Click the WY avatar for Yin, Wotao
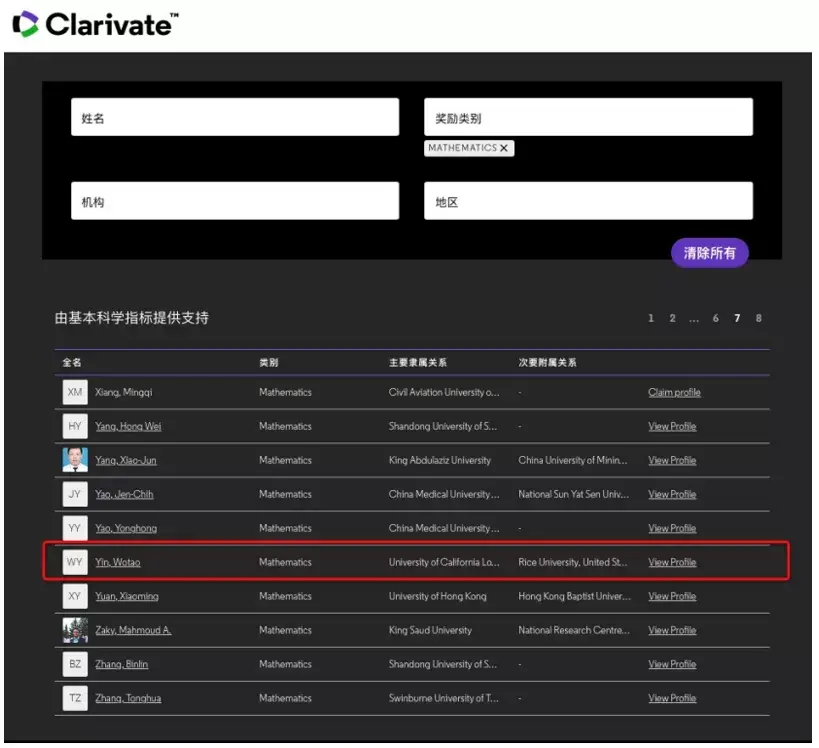819x748 pixels. click(75, 562)
